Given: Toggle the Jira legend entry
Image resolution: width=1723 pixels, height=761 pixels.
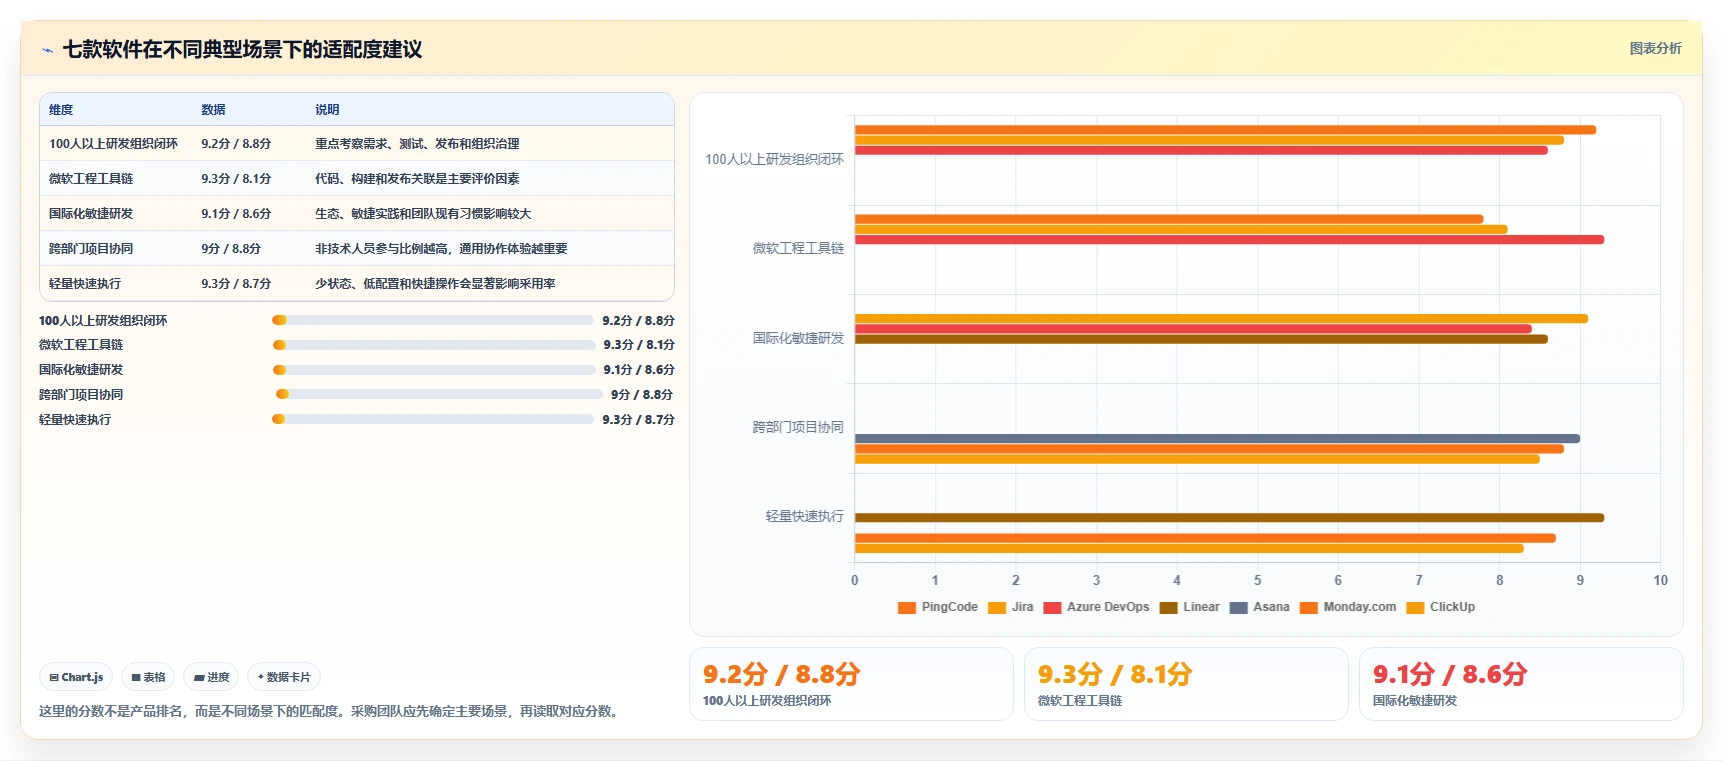Looking at the screenshot, I should (x=1011, y=607).
